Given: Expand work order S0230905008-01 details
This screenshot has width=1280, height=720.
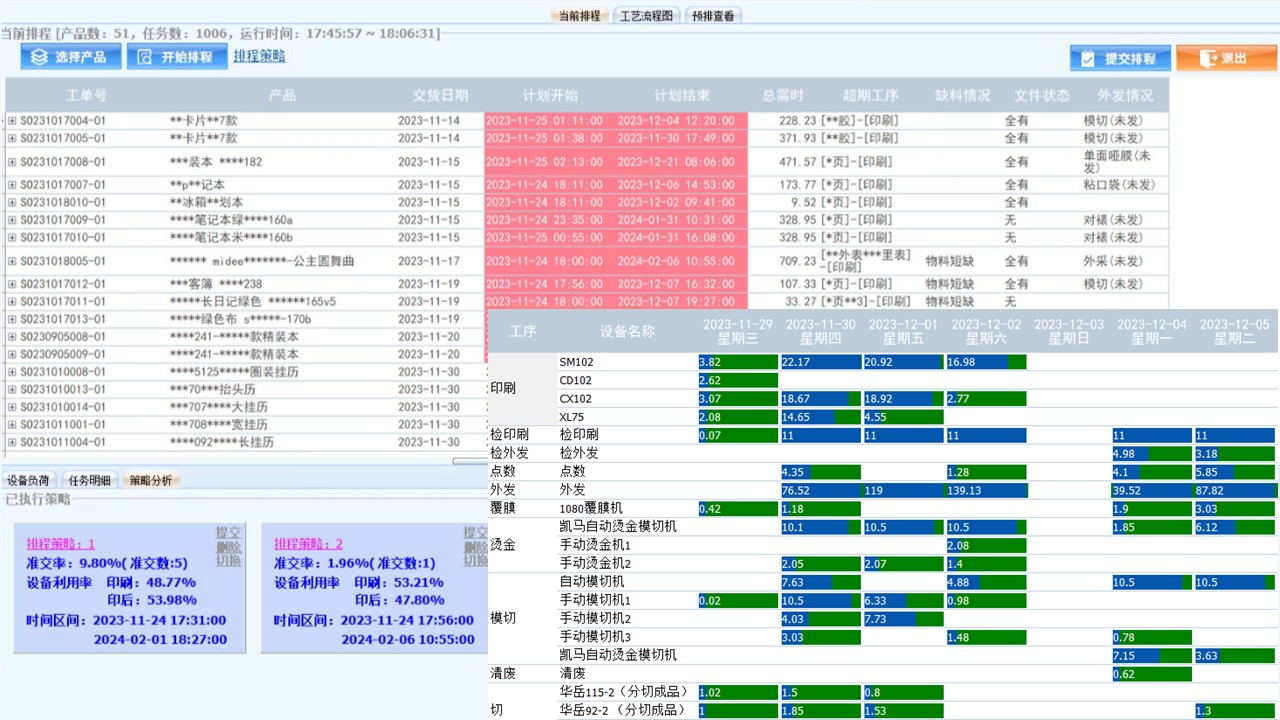Looking at the screenshot, I should tap(12, 337).
